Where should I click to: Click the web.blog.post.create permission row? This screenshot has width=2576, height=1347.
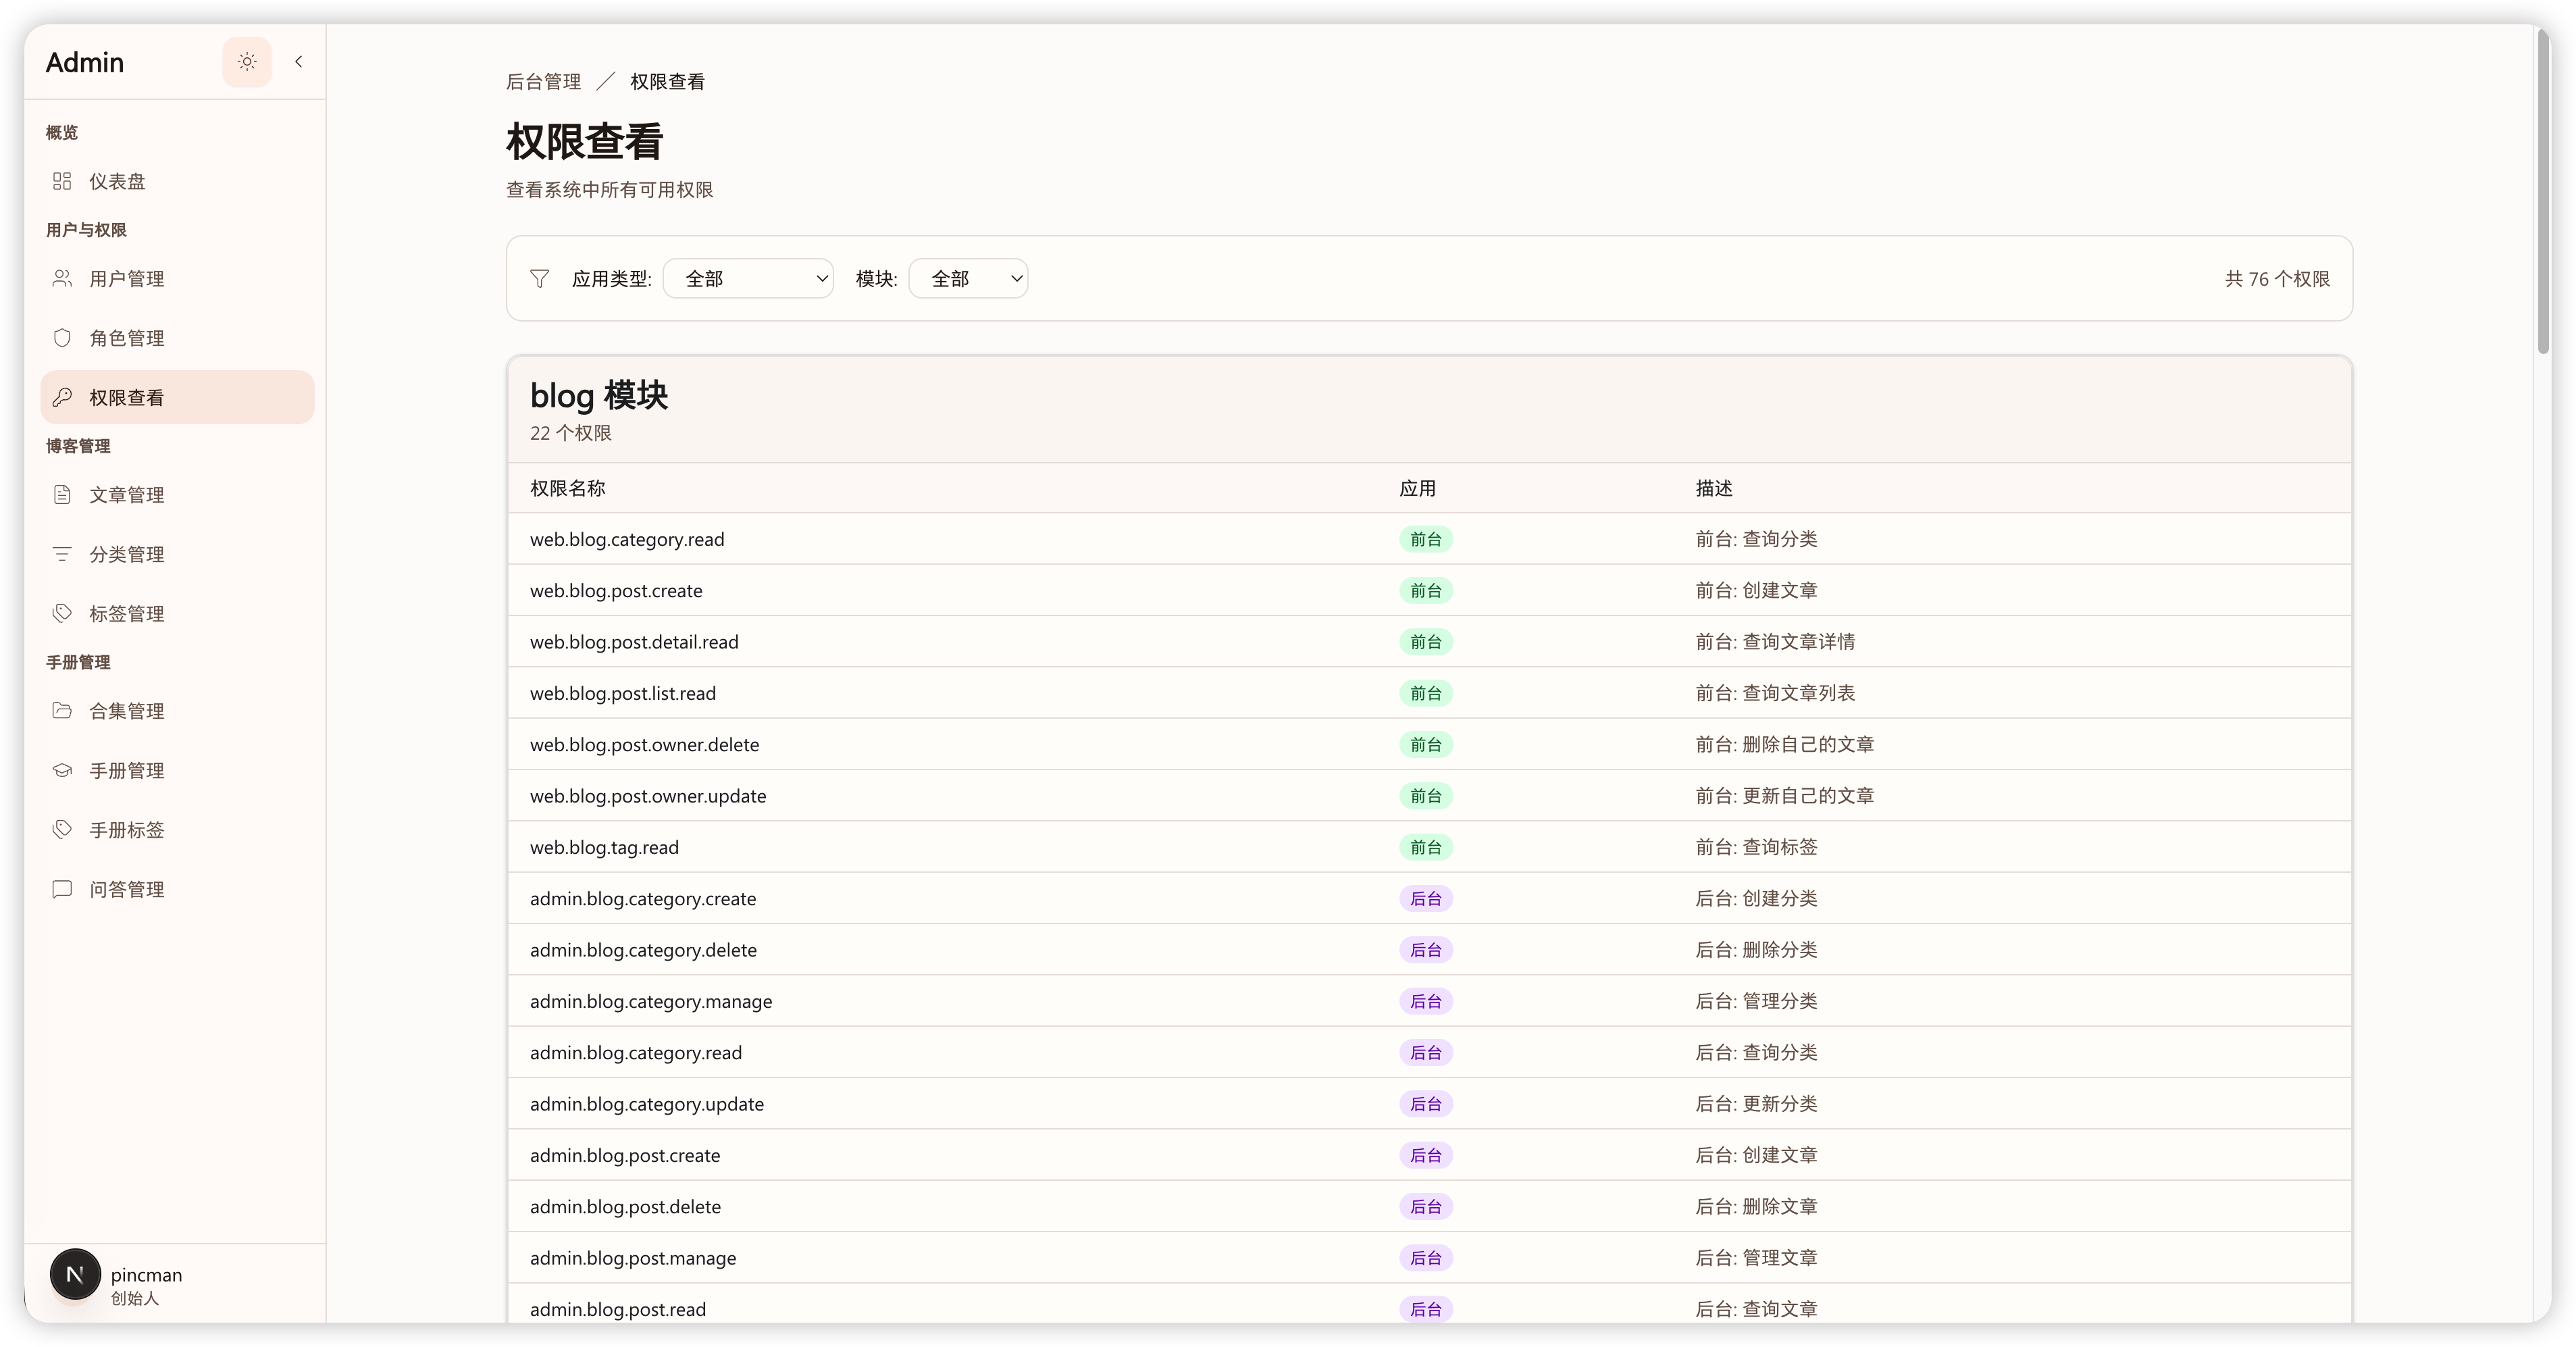[616, 591]
